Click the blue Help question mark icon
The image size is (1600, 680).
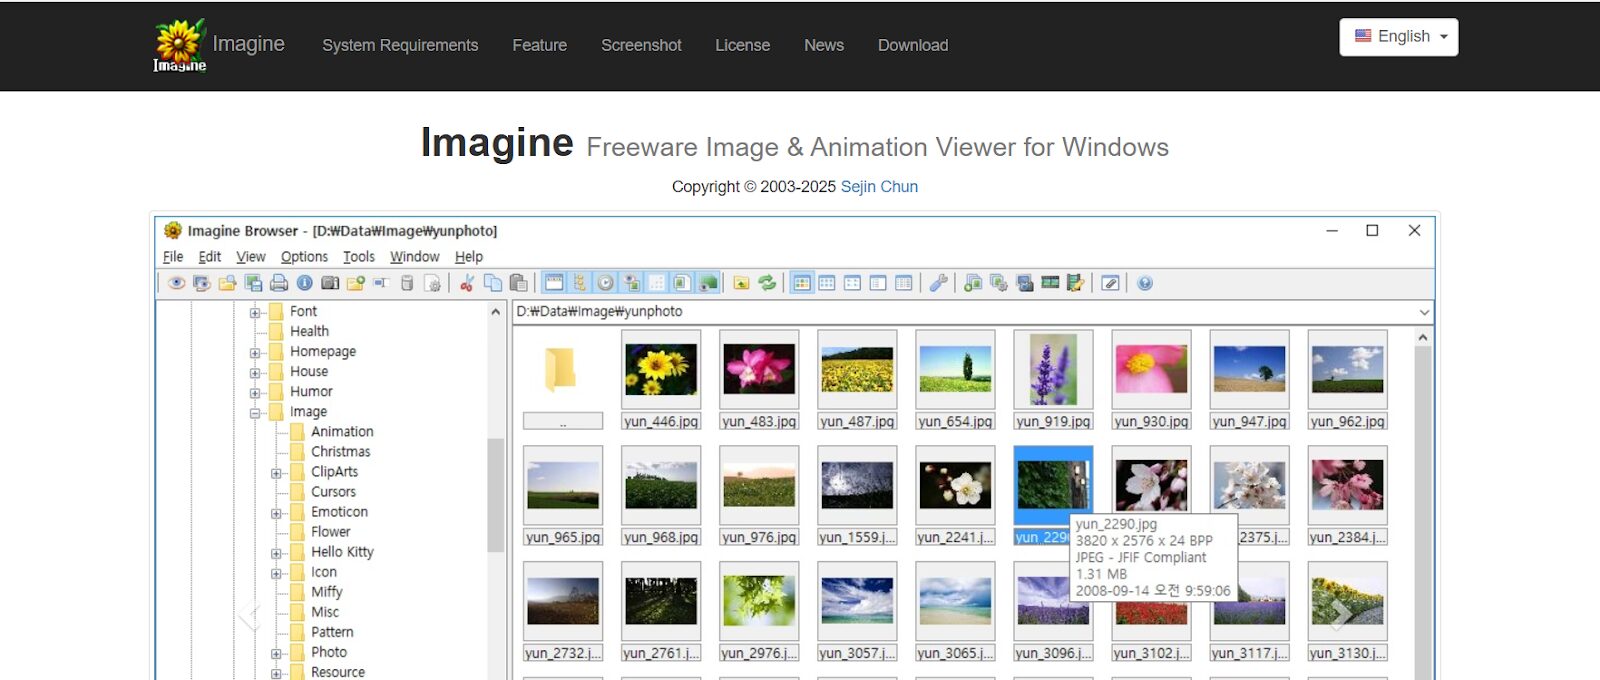[1145, 283]
